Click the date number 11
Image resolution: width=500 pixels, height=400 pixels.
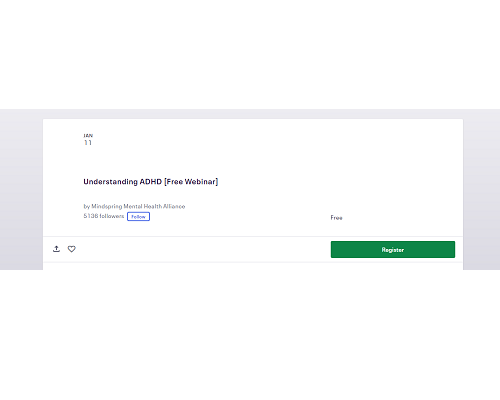tap(88, 143)
